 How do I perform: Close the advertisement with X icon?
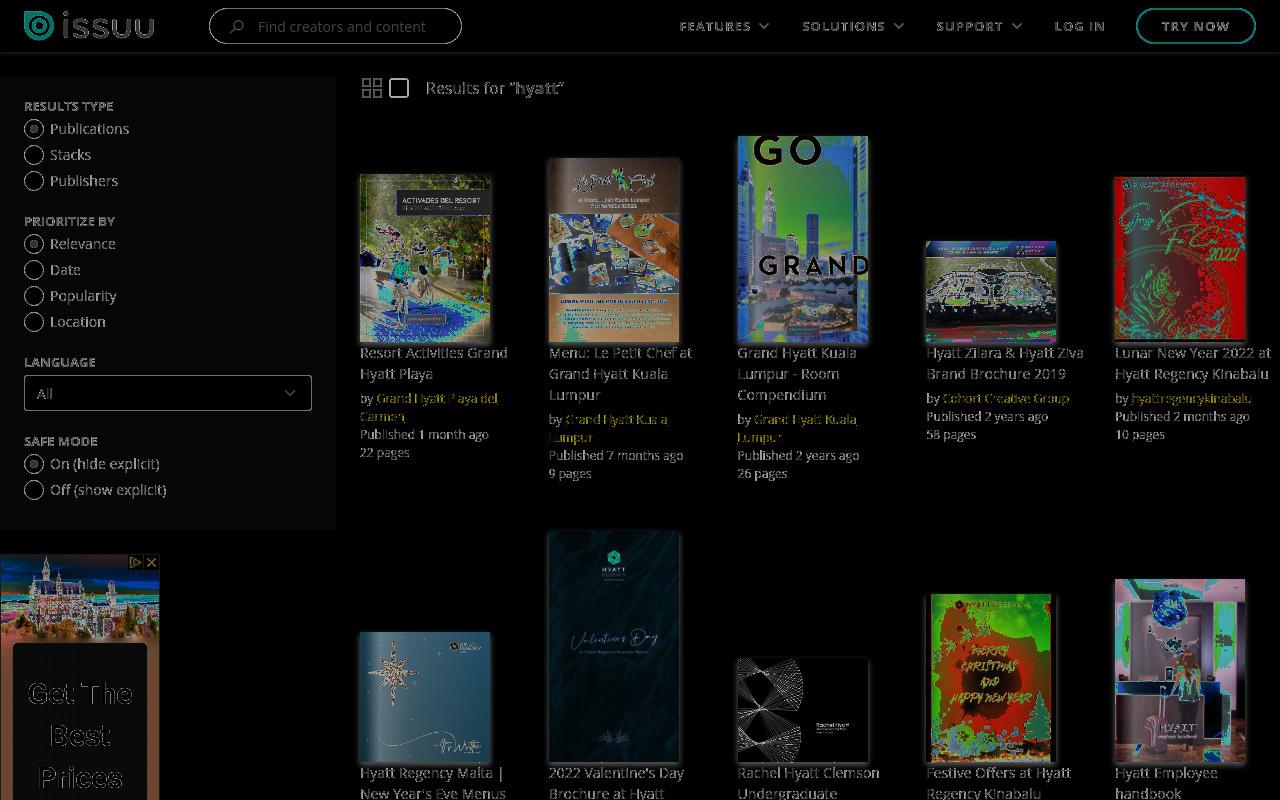(151, 563)
